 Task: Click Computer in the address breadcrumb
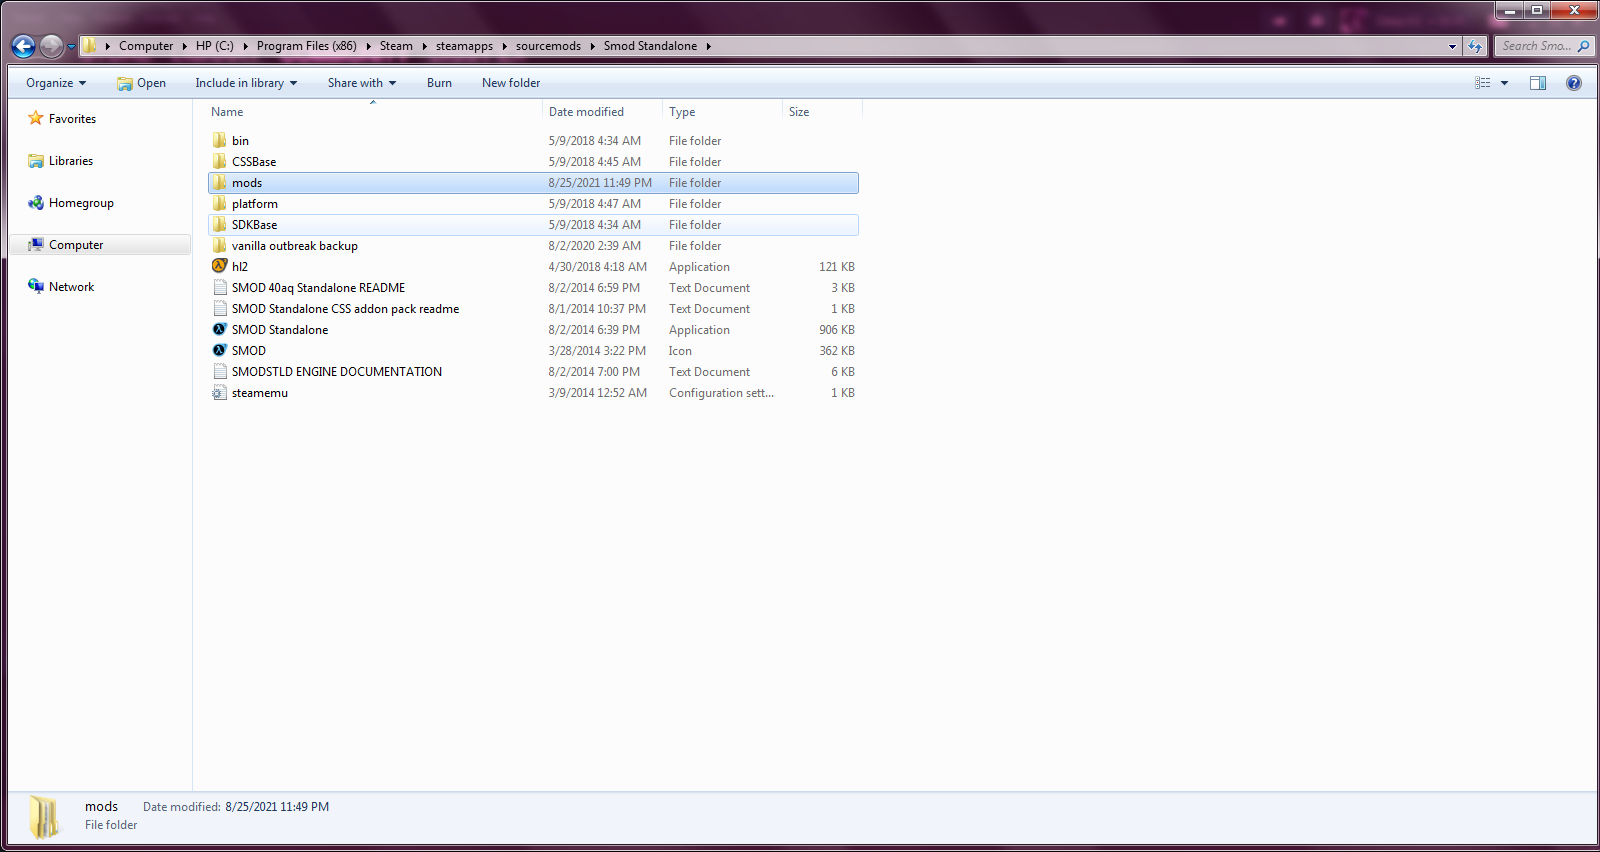click(146, 46)
